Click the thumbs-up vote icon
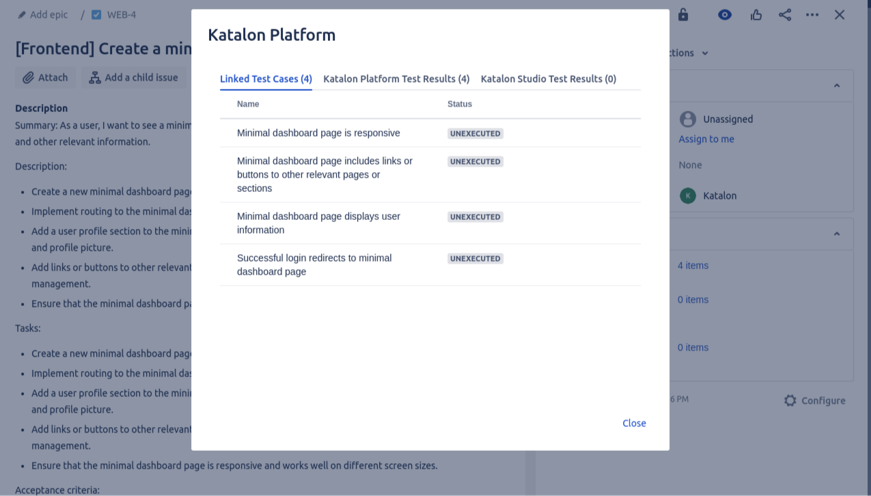871x496 pixels. point(755,15)
